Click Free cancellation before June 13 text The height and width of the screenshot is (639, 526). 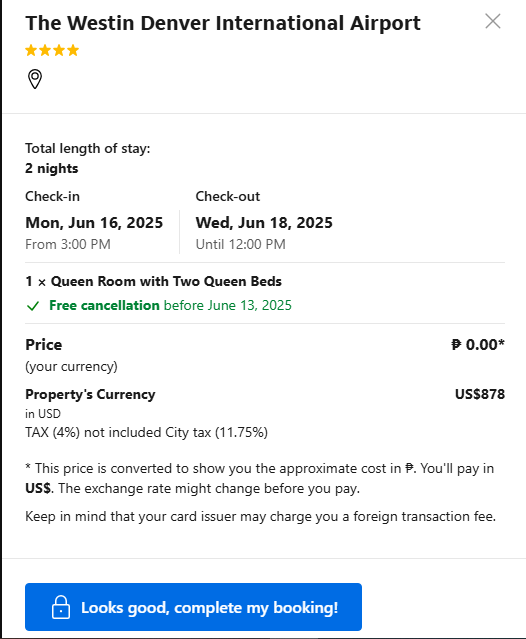click(x=170, y=305)
